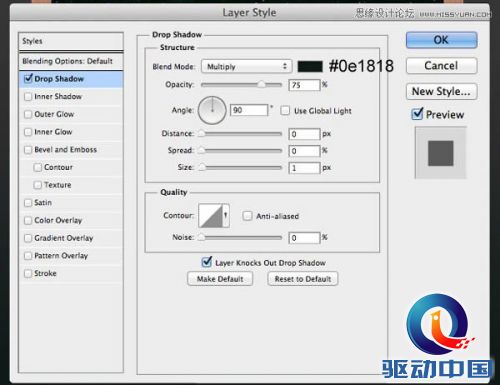The height and width of the screenshot is (385, 500).
Task: Open the New Style dialog button
Action: tap(441, 91)
